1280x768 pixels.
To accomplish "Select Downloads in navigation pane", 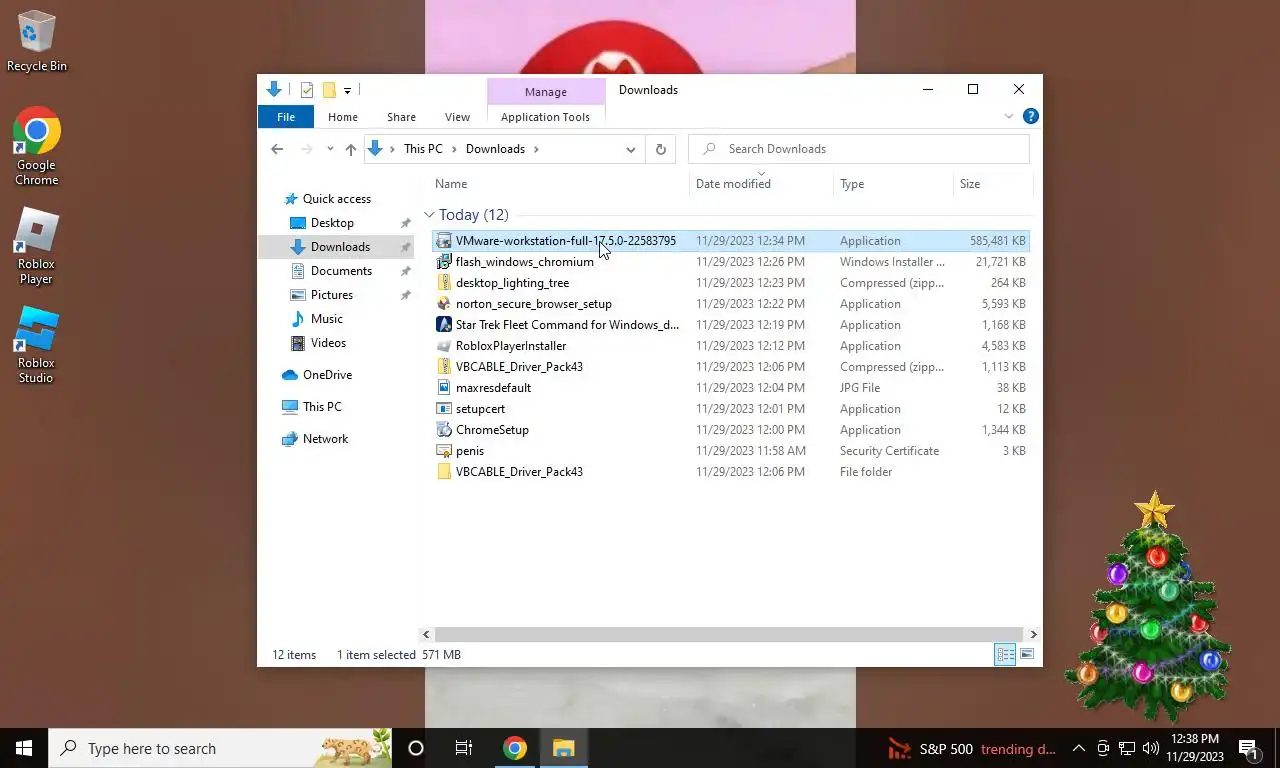I will pyautogui.click(x=340, y=247).
